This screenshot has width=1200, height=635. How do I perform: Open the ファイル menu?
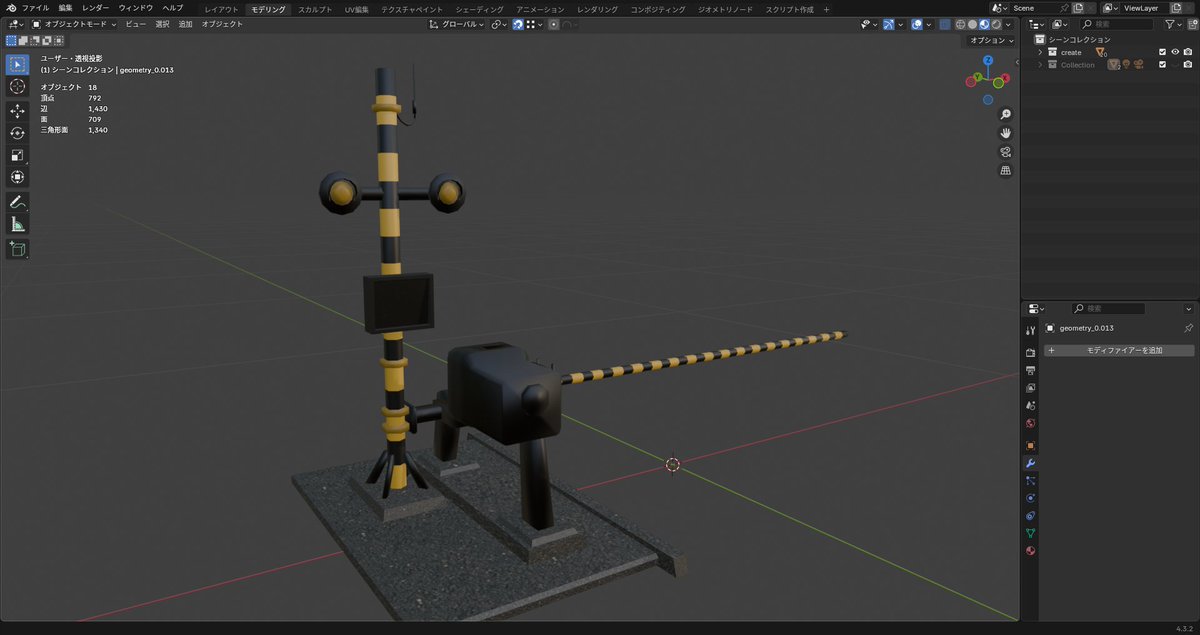click(36, 8)
